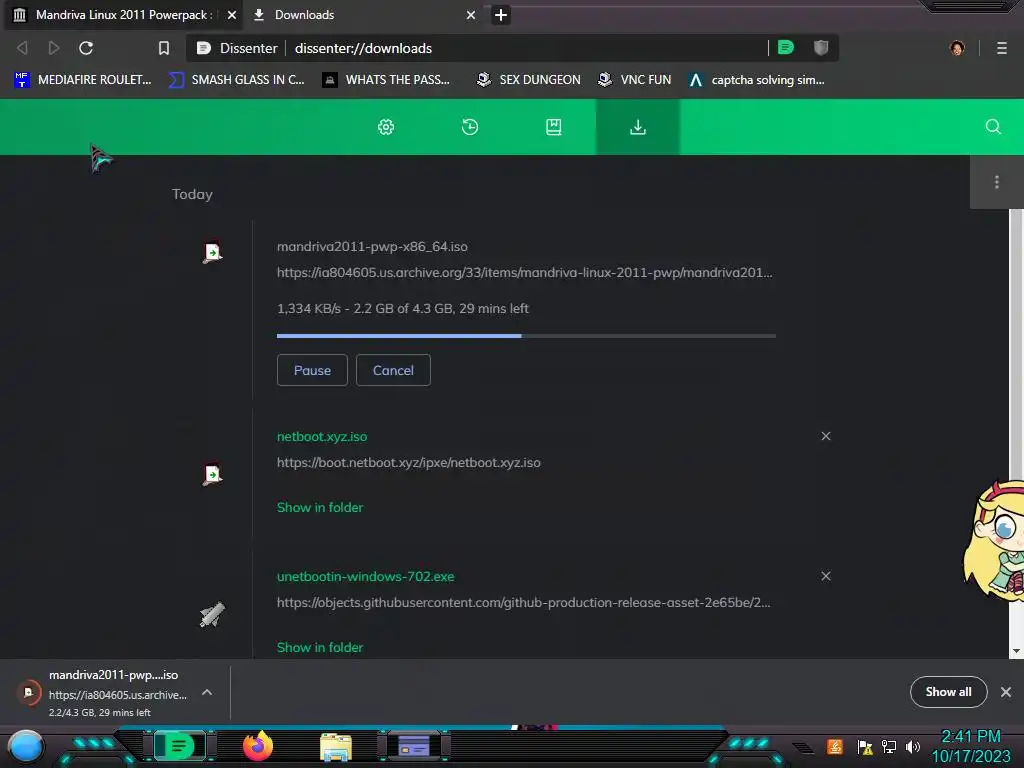1024x768 pixels.
Task: Show netboot.xyz.iso in folder
Action: [319, 507]
